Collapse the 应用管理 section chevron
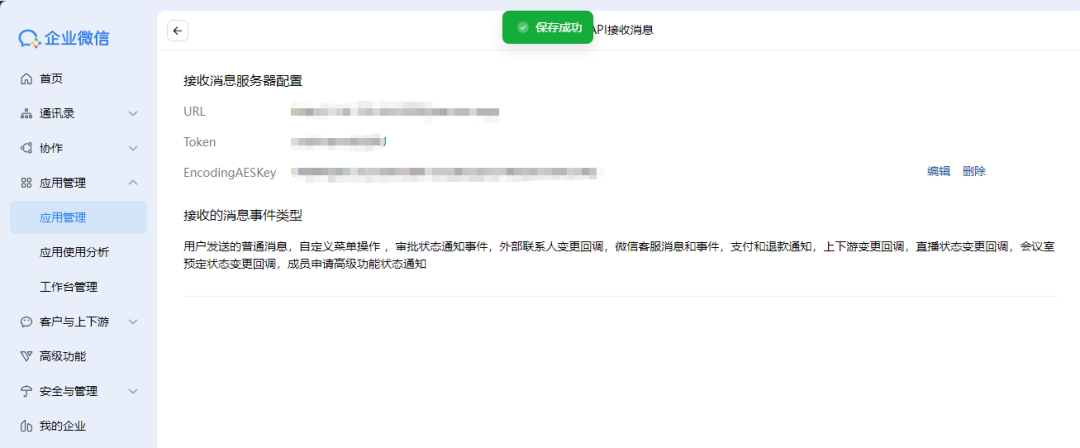 pos(134,183)
